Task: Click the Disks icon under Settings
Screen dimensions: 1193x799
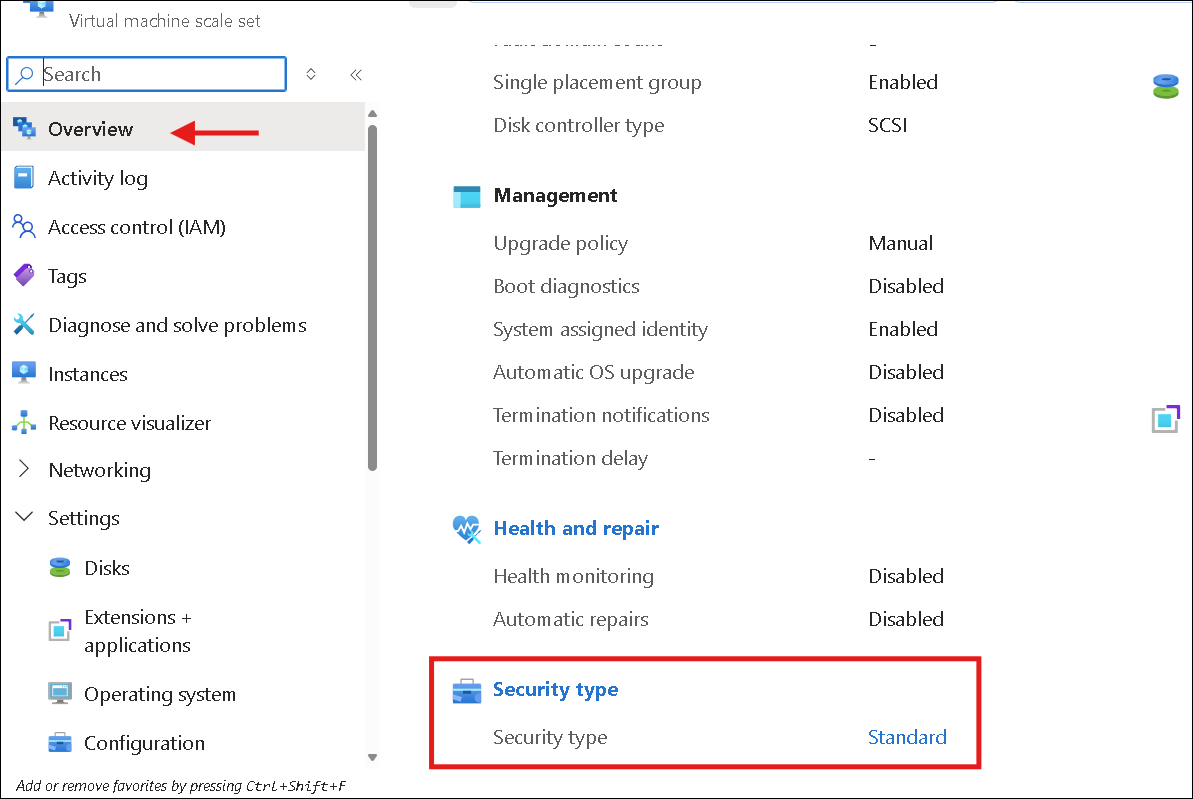Action: pyautogui.click(x=60, y=568)
